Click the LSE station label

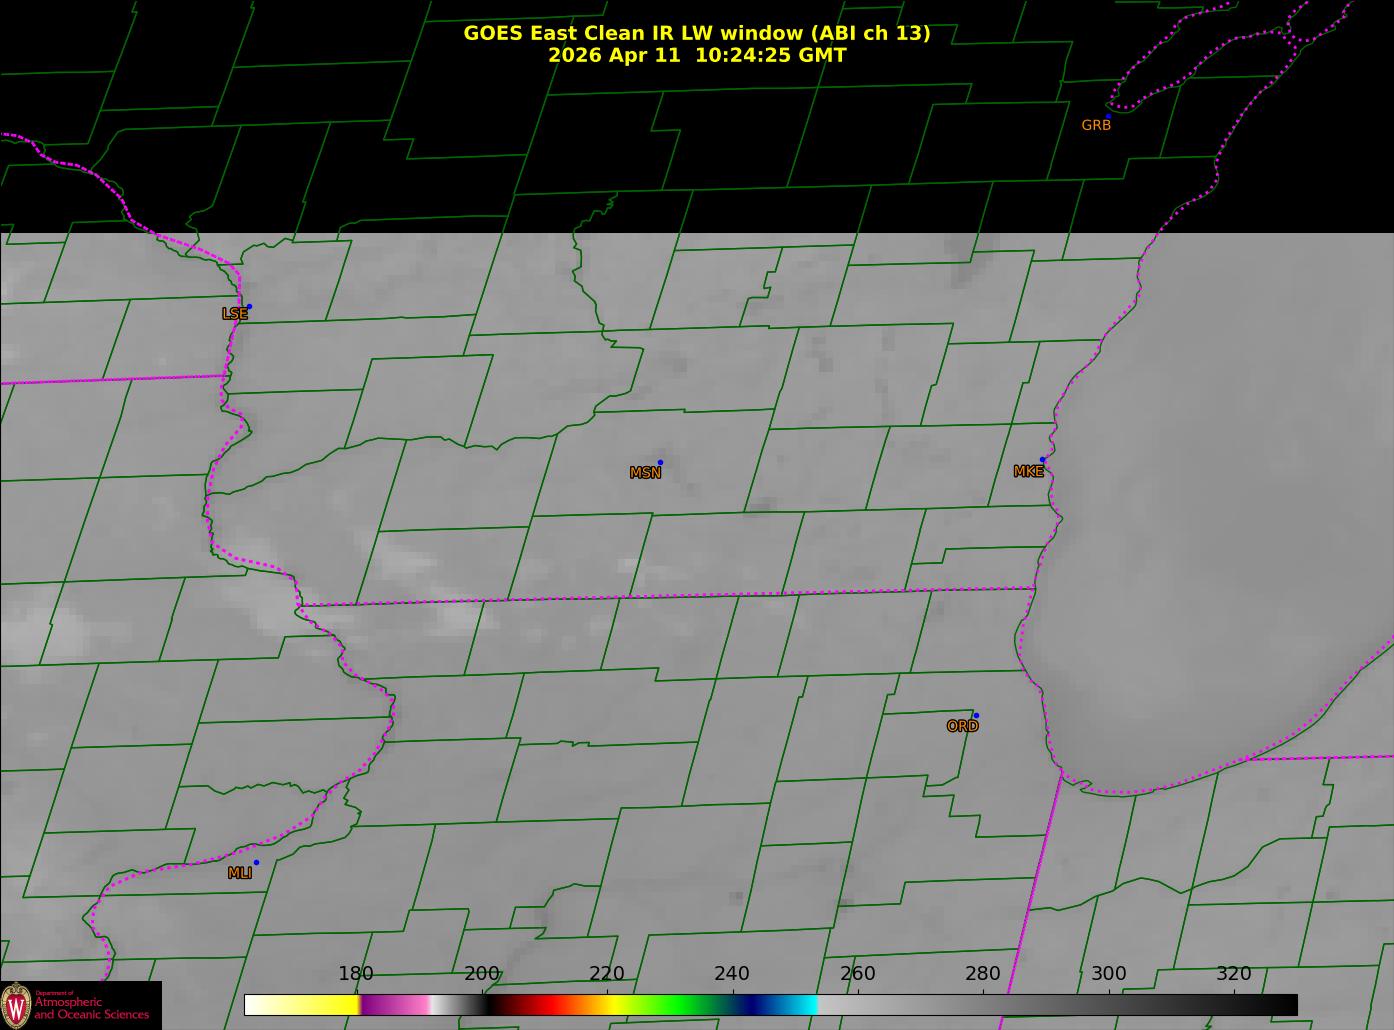click(234, 314)
